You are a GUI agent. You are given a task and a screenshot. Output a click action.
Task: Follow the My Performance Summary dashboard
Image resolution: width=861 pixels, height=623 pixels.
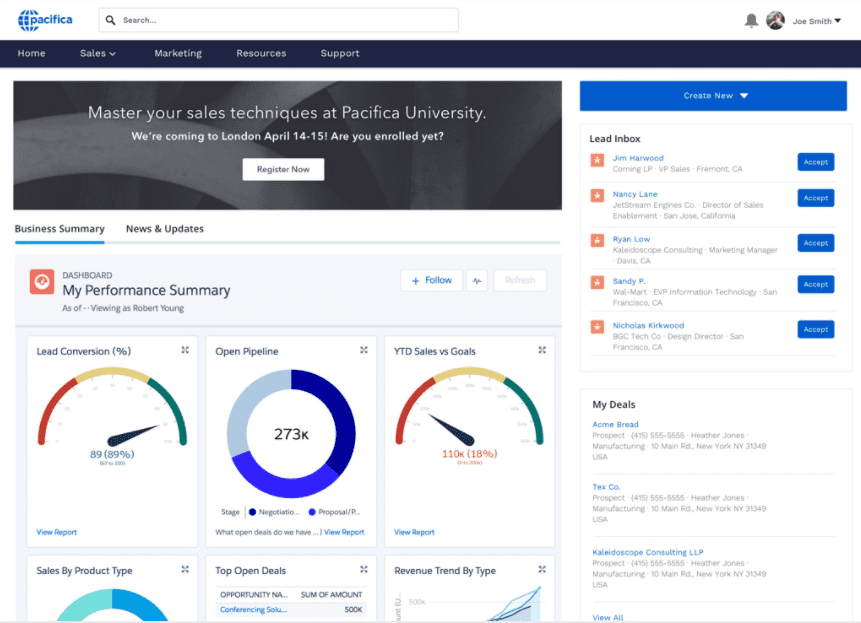coord(432,280)
